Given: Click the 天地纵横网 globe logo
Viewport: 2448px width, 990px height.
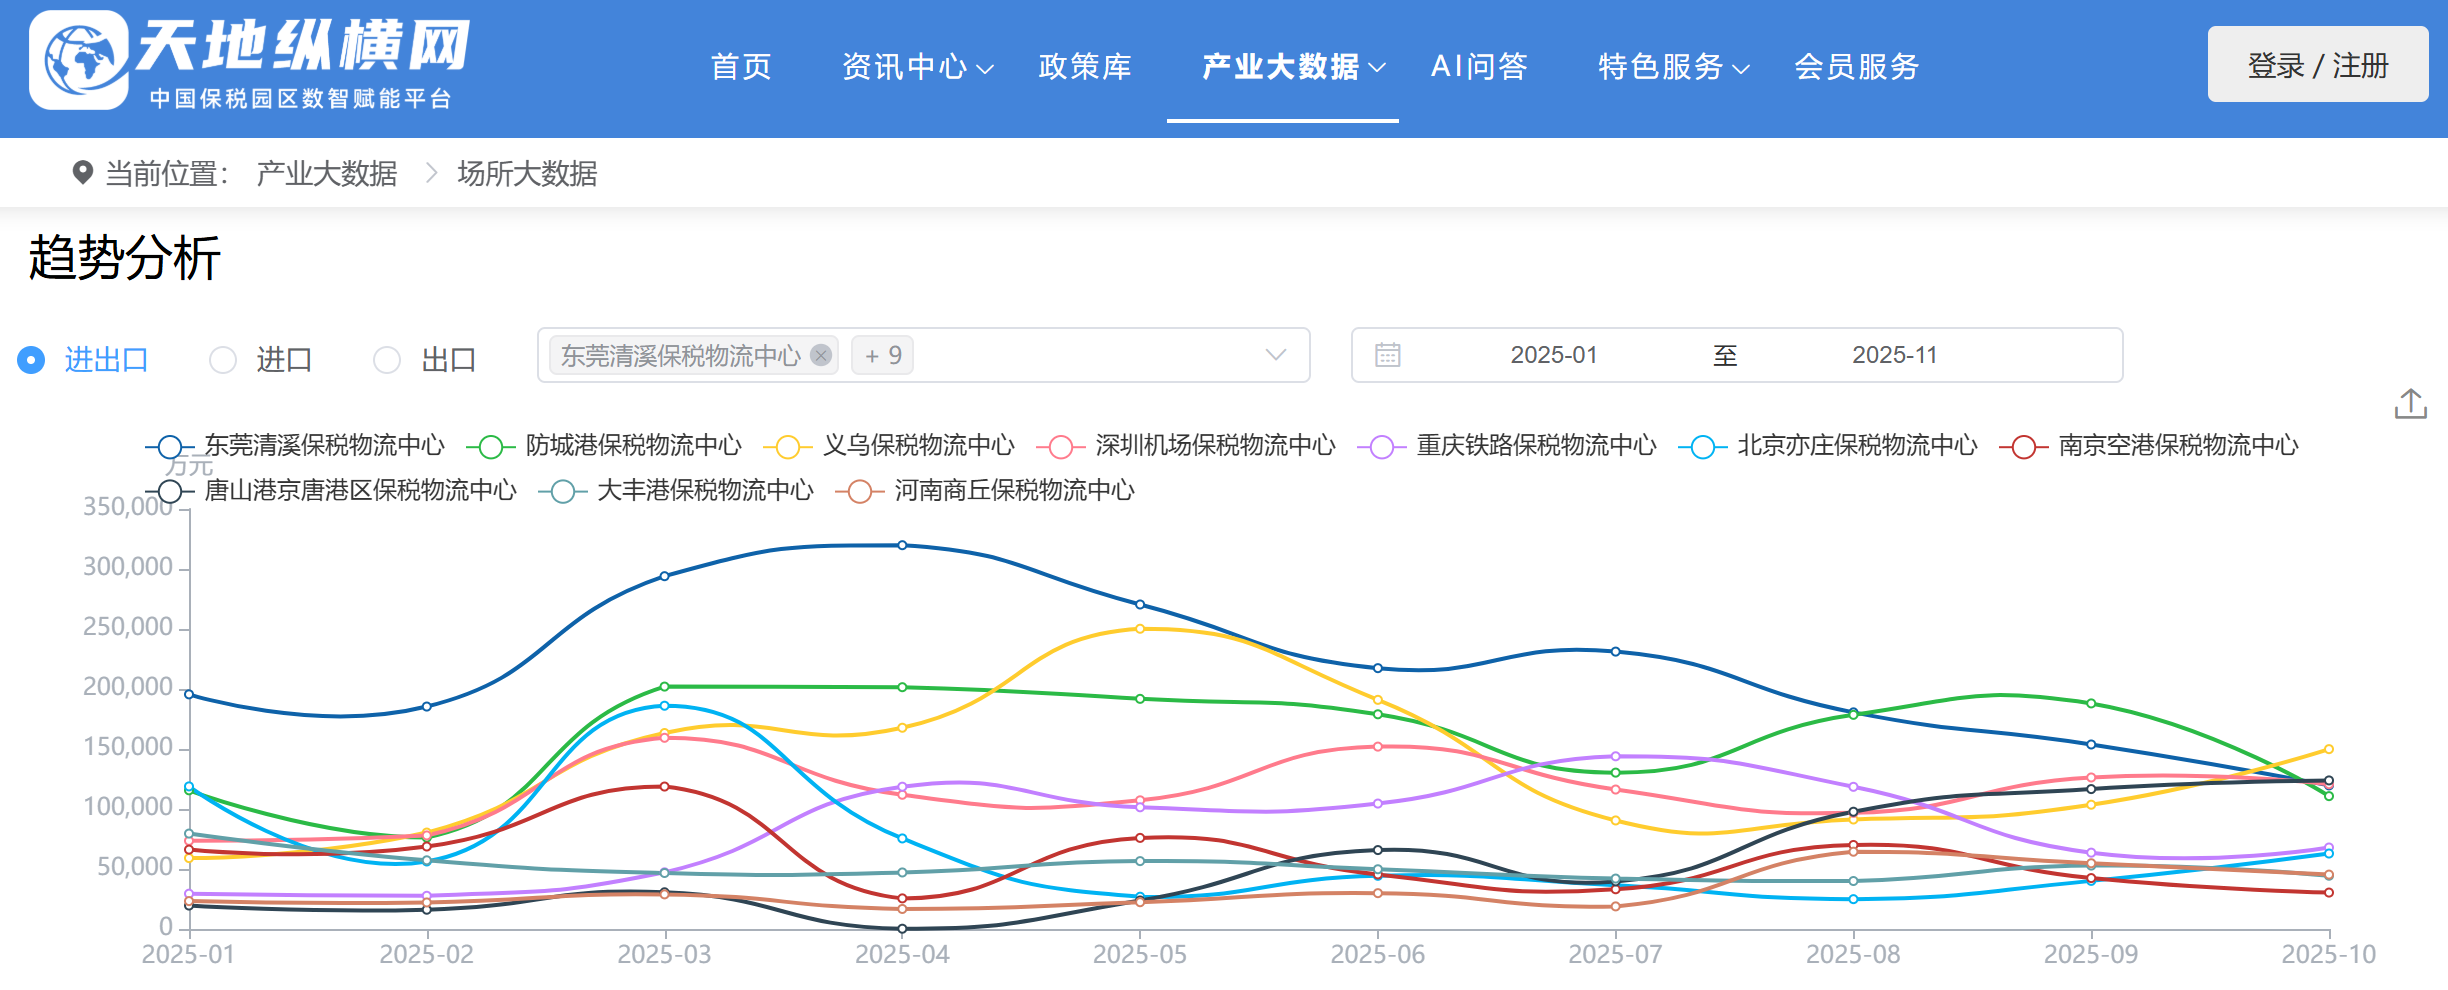Looking at the screenshot, I should 79,60.
